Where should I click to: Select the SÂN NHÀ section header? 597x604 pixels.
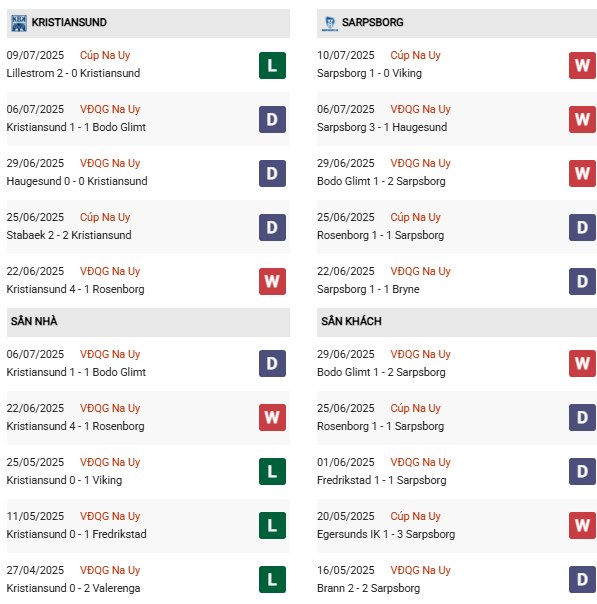[x=148, y=322]
